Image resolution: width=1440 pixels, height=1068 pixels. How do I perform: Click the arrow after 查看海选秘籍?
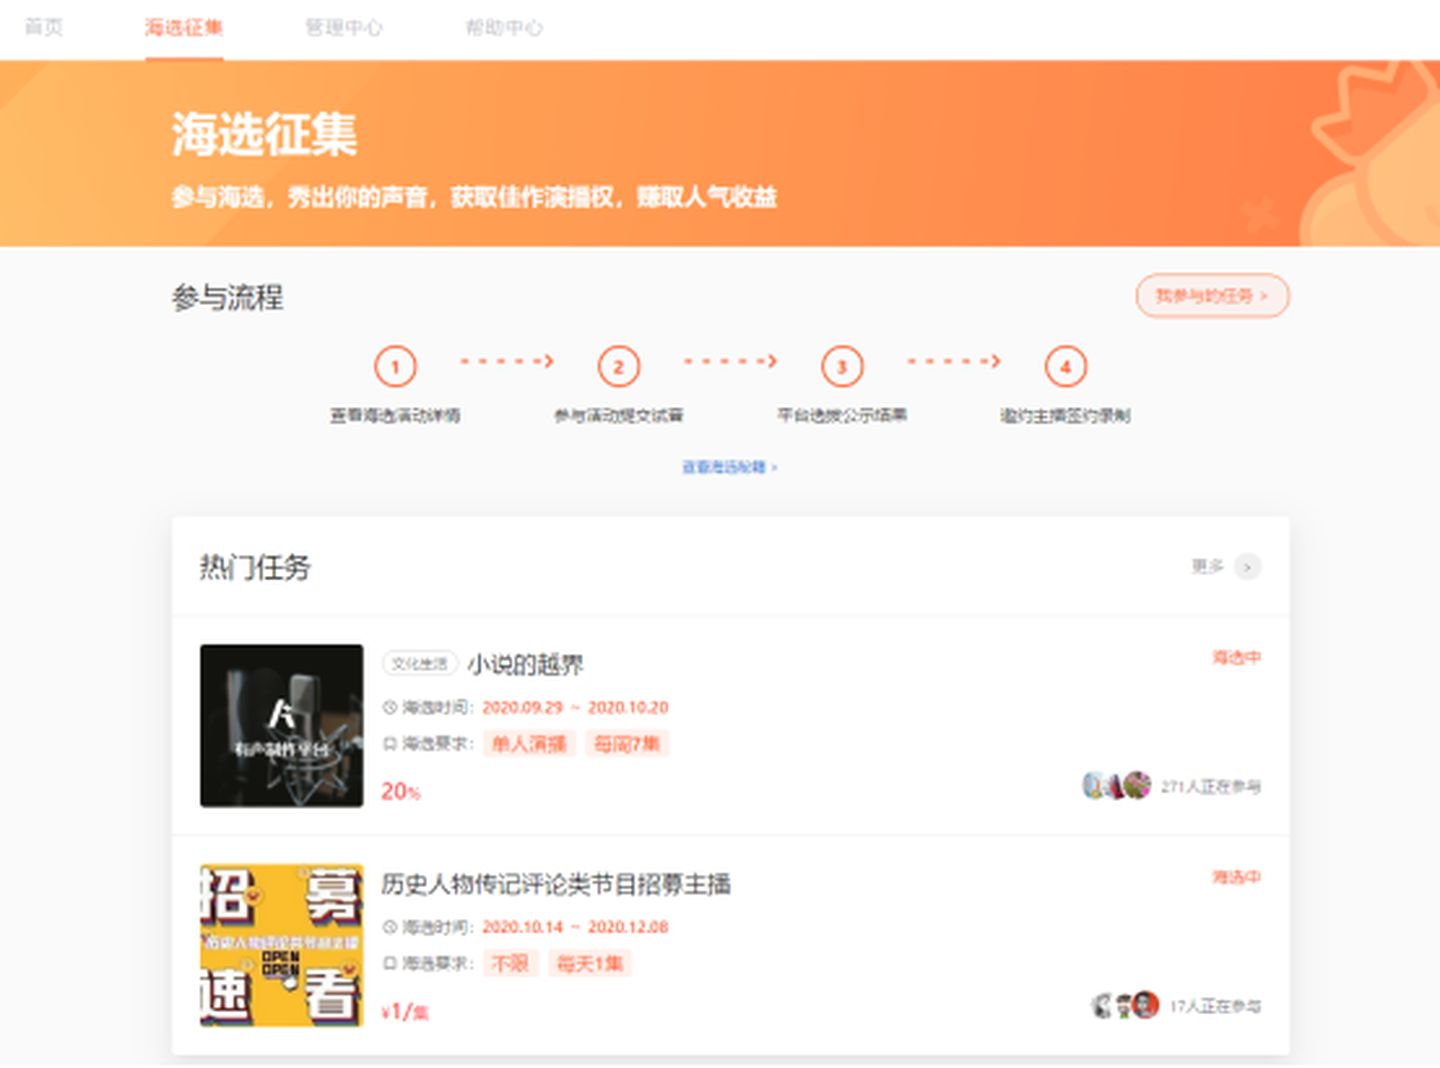pos(775,467)
